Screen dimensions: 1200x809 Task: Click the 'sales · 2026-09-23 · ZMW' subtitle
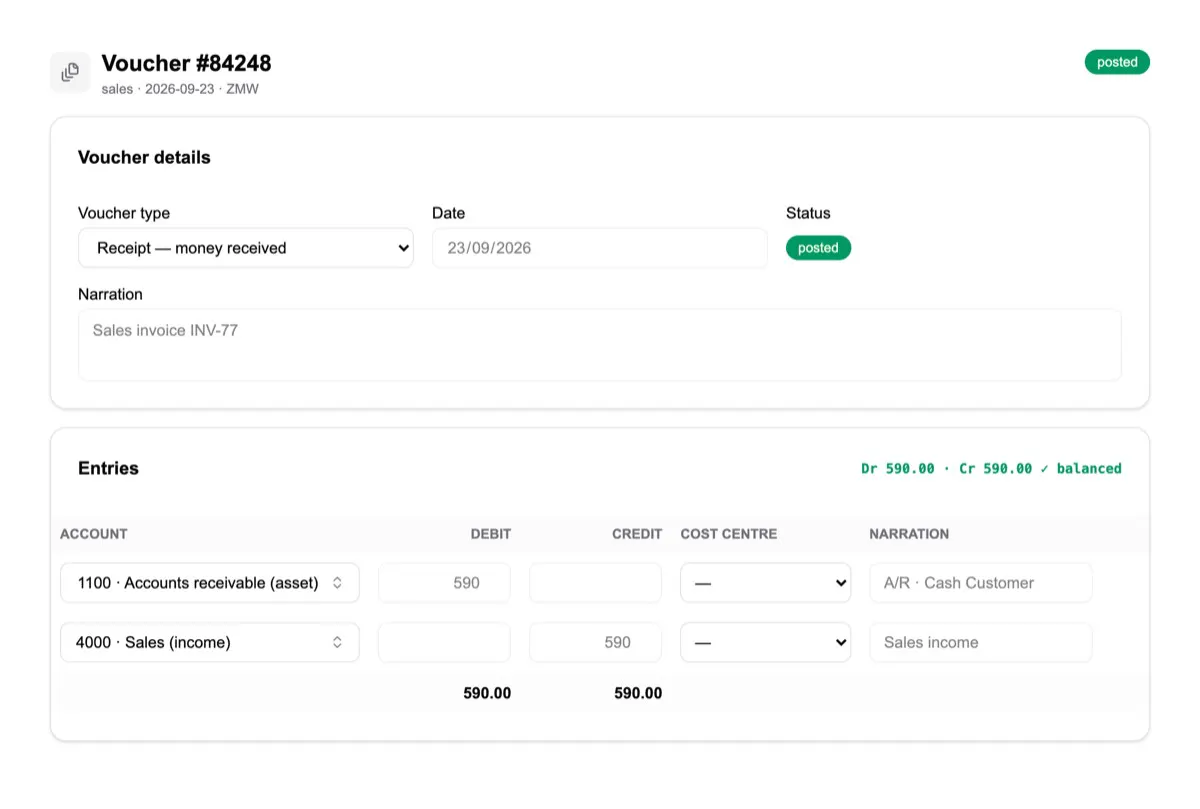[x=180, y=89]
